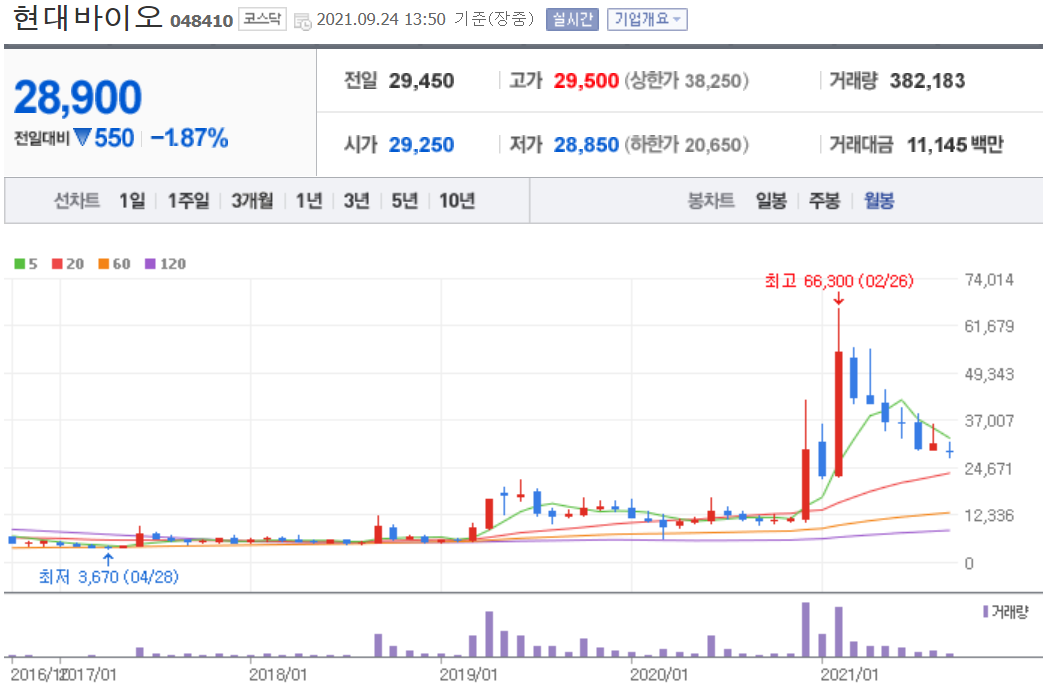
Task: Click the orange 60-period moving average swatch
Action: pyautogui.click(x=104, y=264)
